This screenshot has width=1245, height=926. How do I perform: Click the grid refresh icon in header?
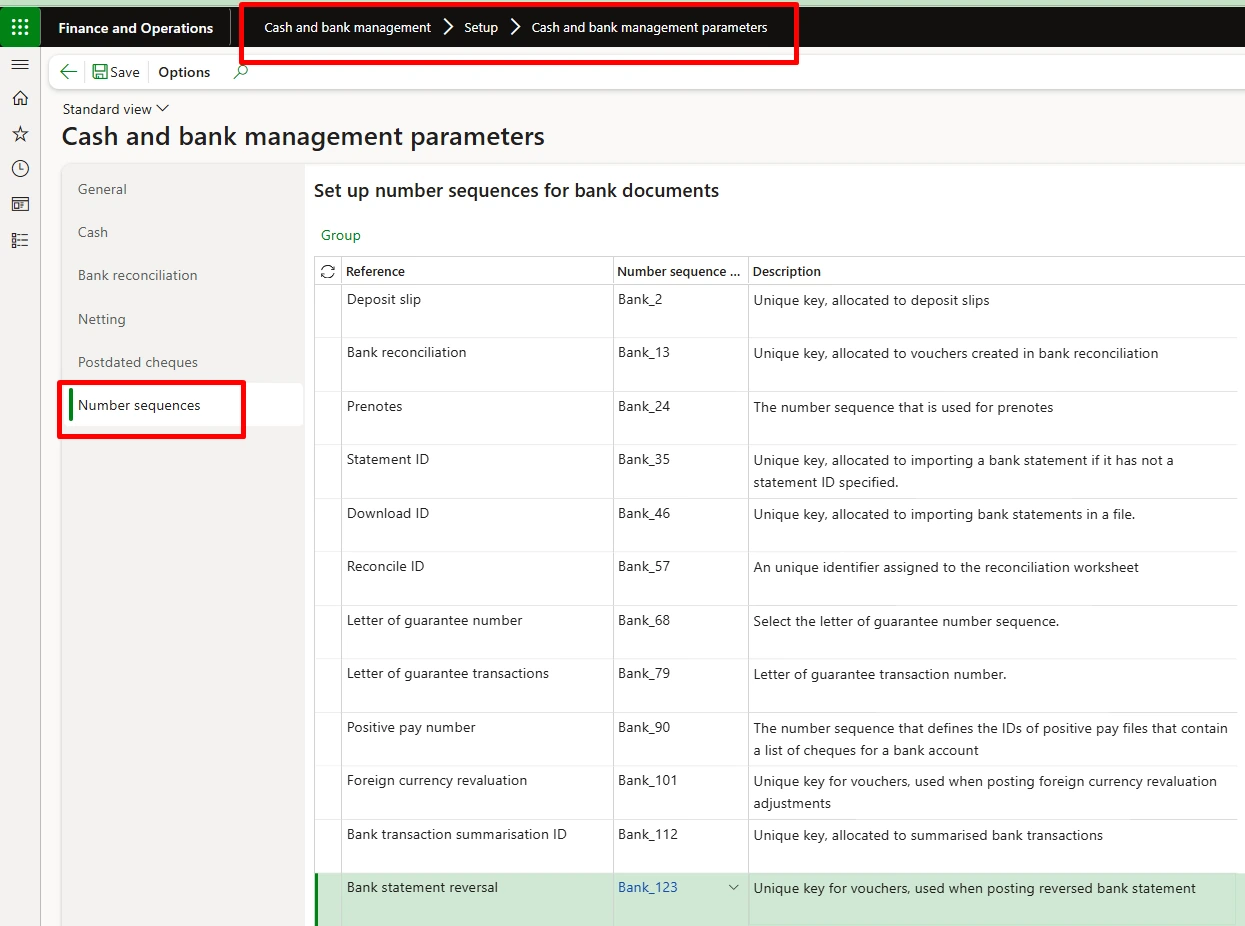(327, 271)
